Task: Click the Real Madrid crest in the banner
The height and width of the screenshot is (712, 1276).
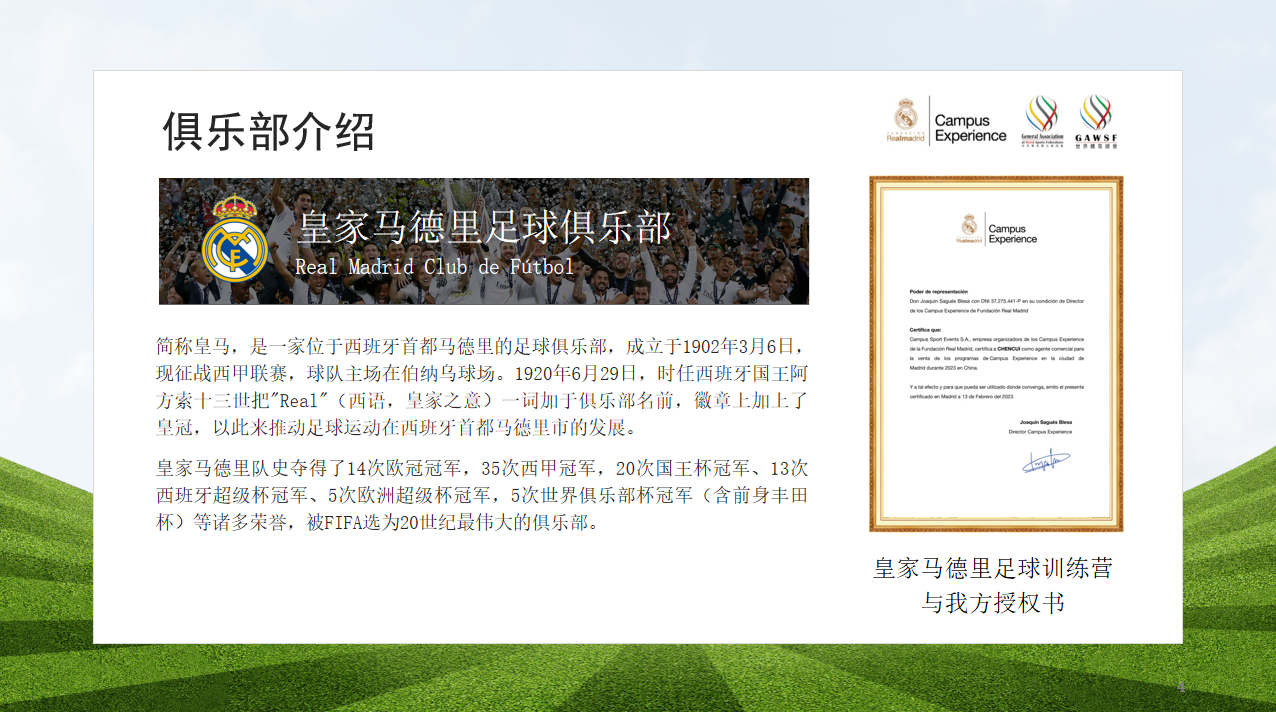Action: tap(234, 240)
